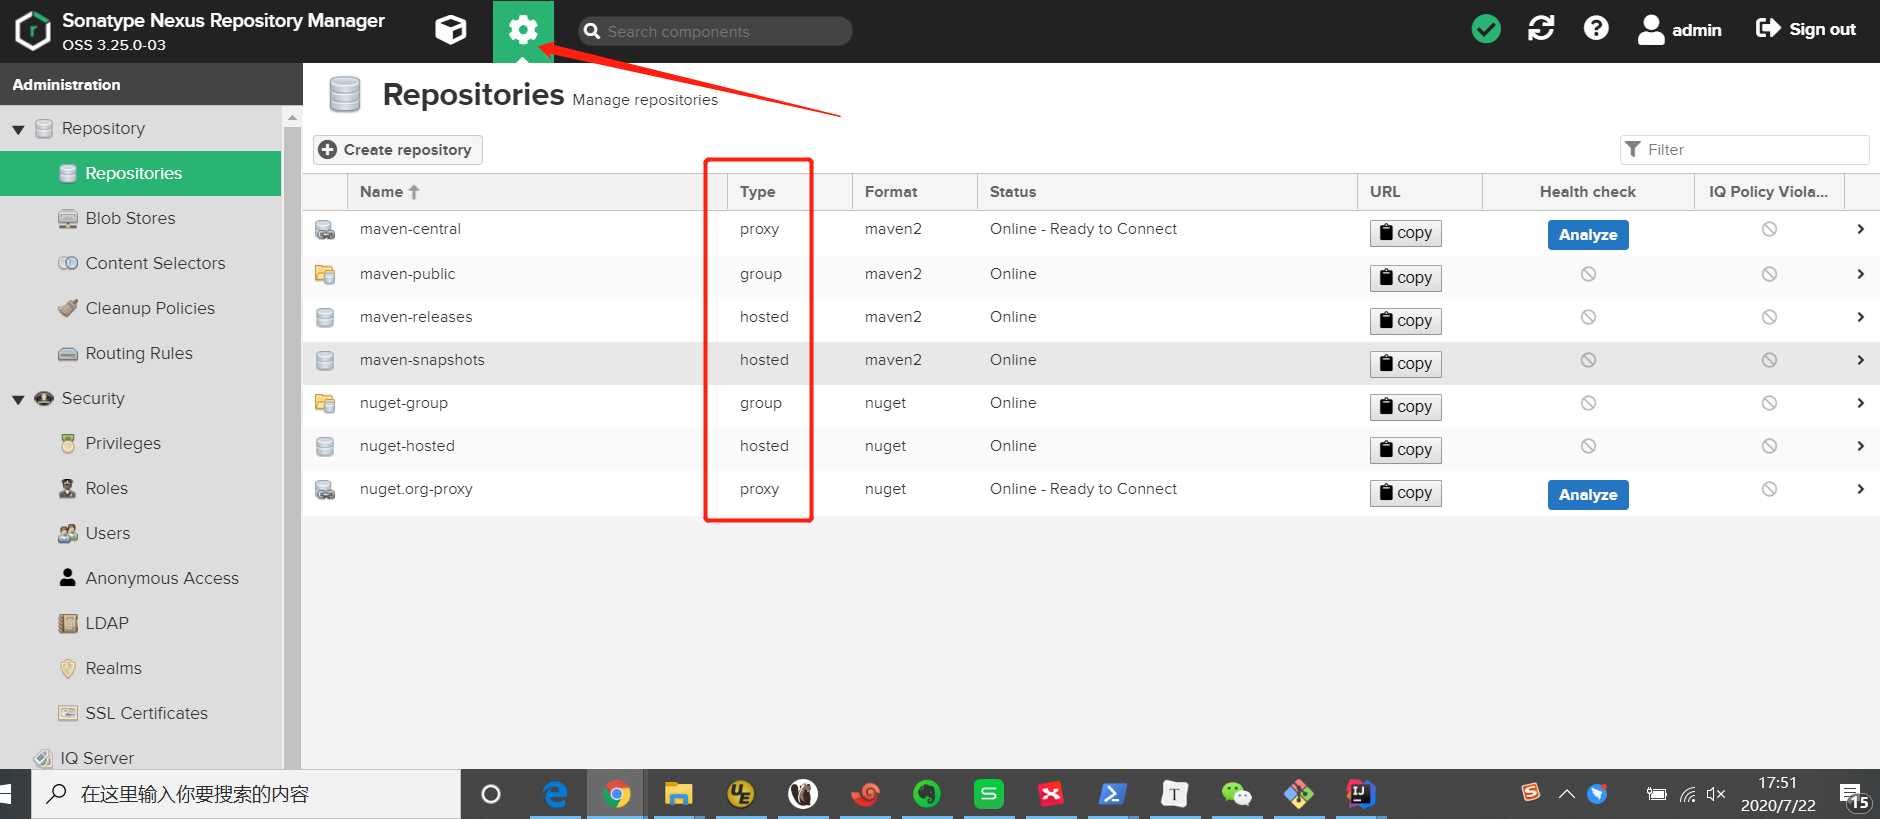The height and width of the screenshot is (819, 1880).
Task: Copy URL of maven-releases
Action: 1405,321
